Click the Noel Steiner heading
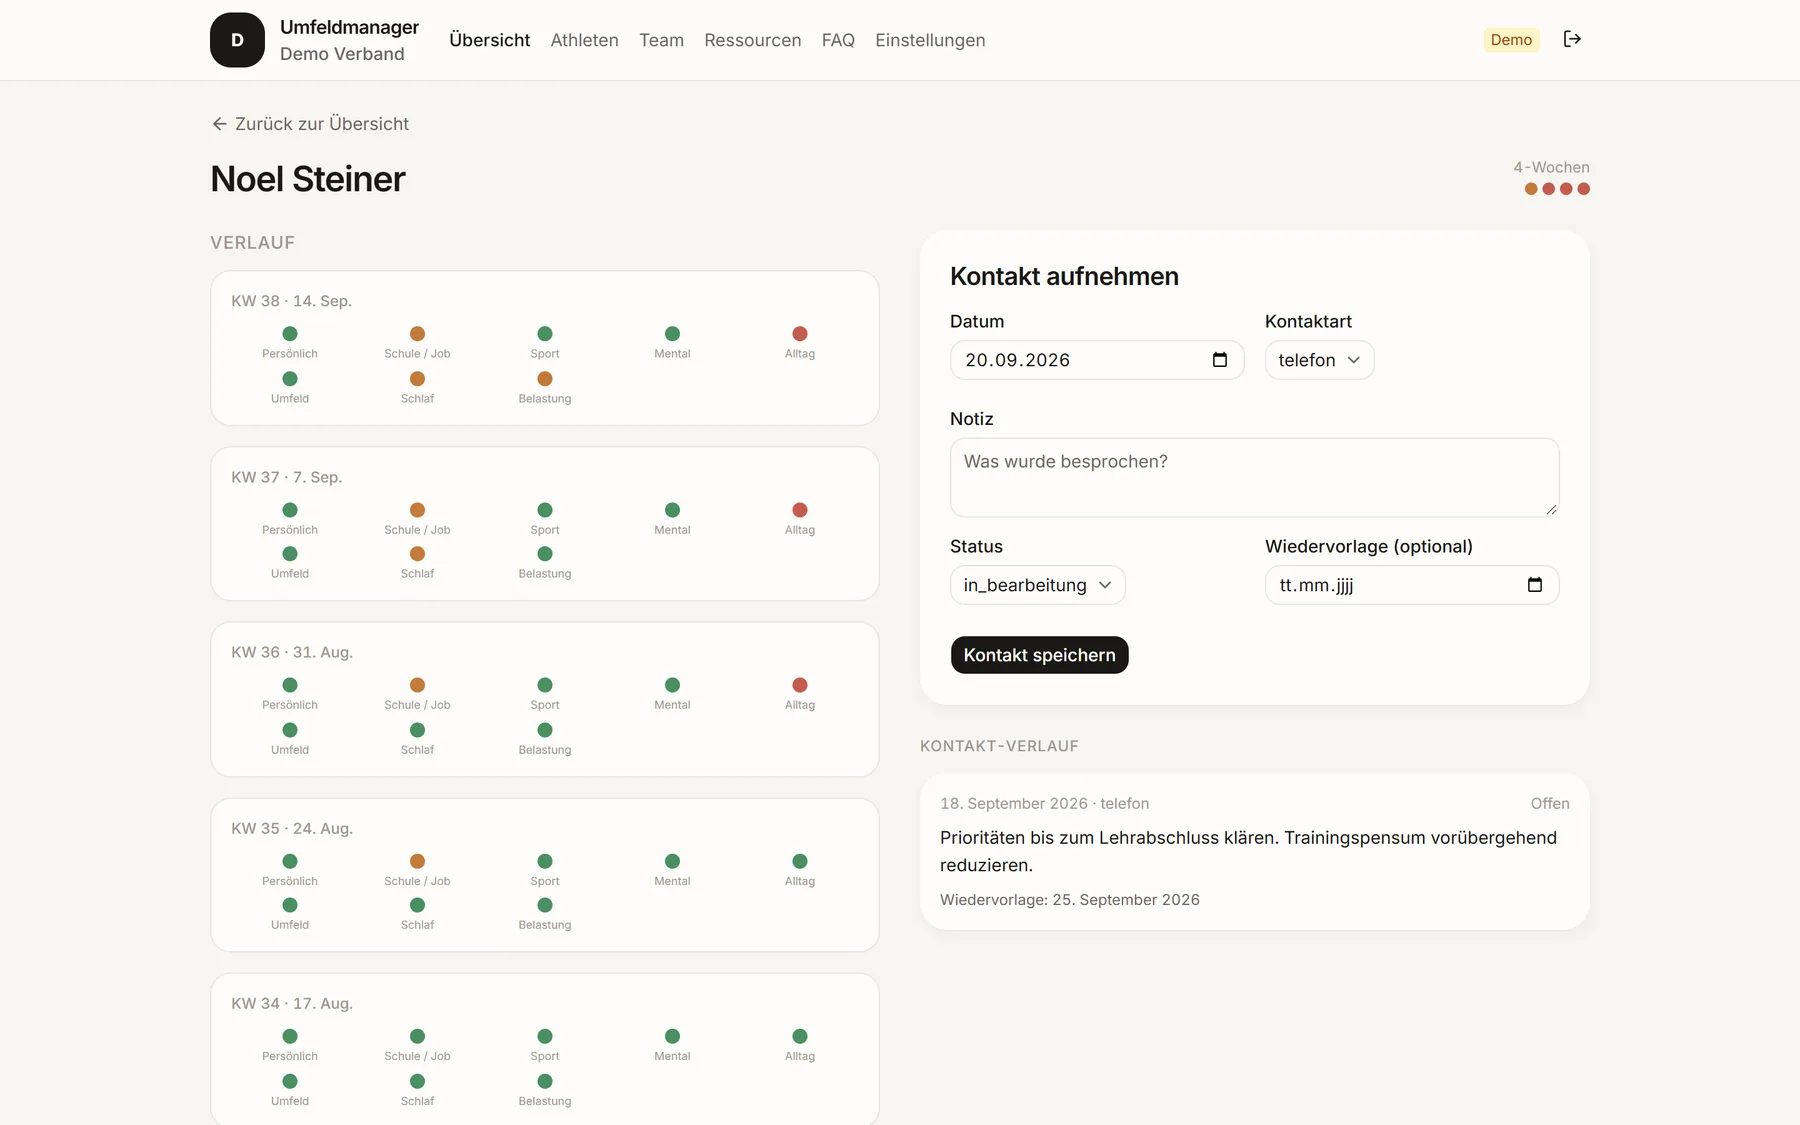The height and width of the screenshot is (1125, 1800). pyautogui.click(x=308, y=179)
